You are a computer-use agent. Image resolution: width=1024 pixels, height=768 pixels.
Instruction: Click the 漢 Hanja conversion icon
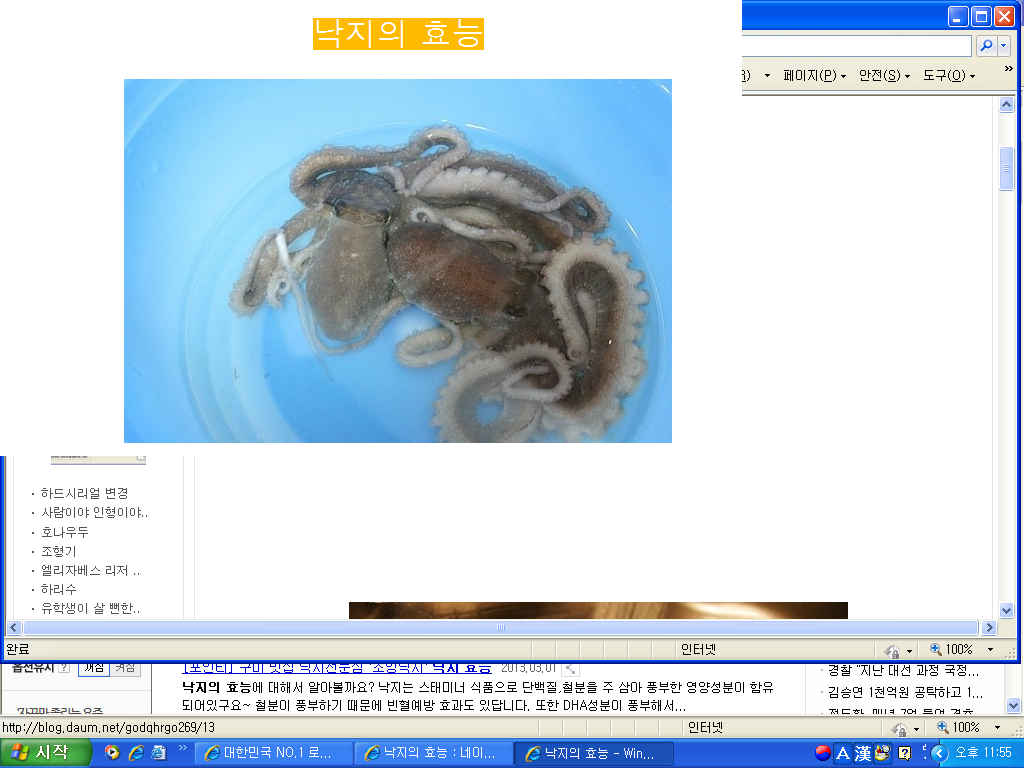pyautogui.click(x=862, y=753)
